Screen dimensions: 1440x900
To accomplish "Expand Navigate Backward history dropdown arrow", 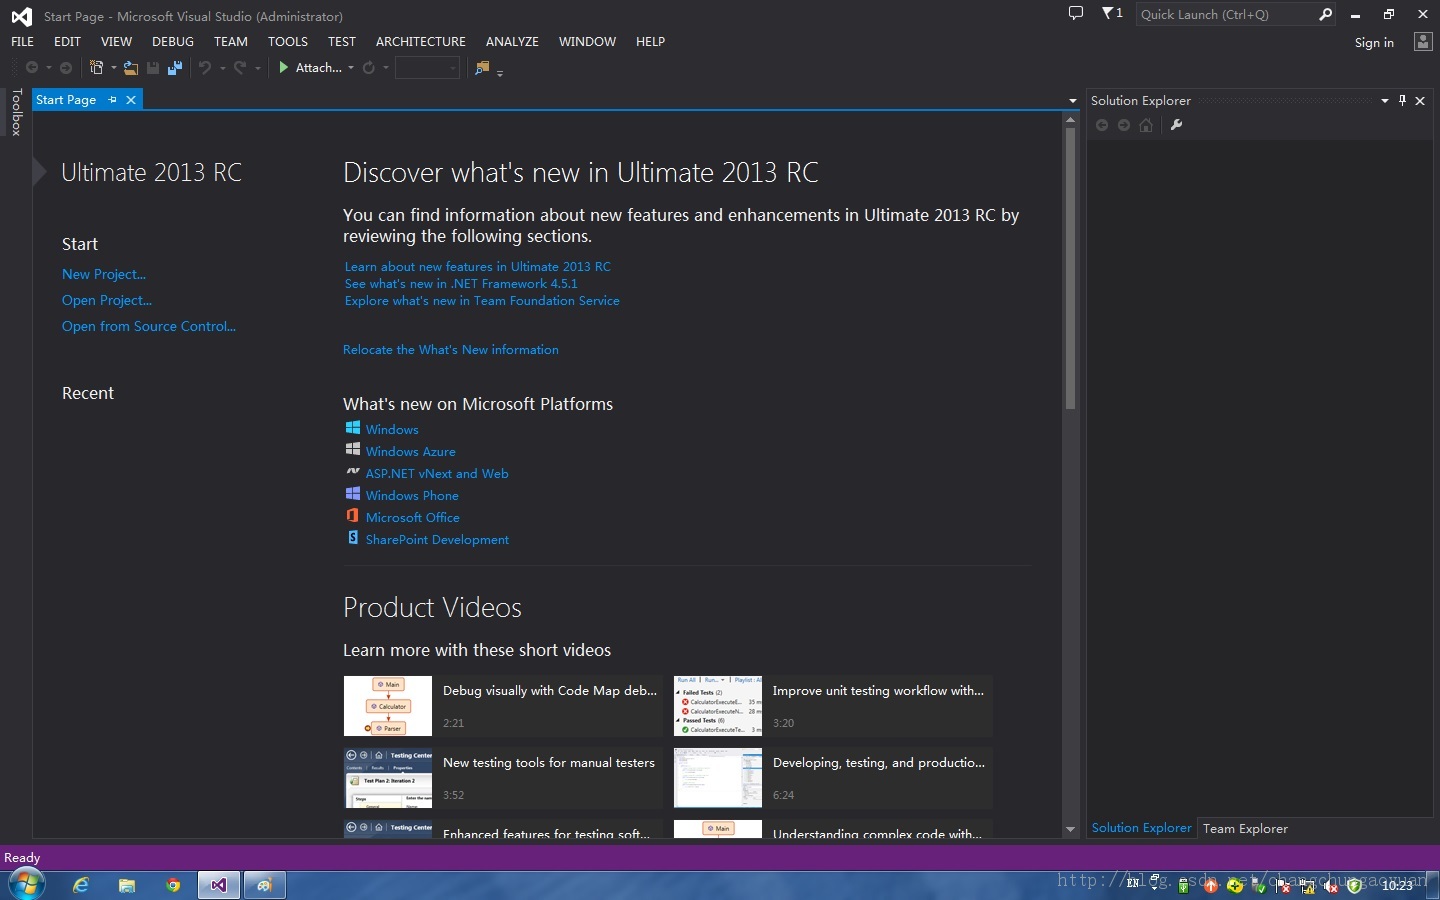I will [48, 68].
